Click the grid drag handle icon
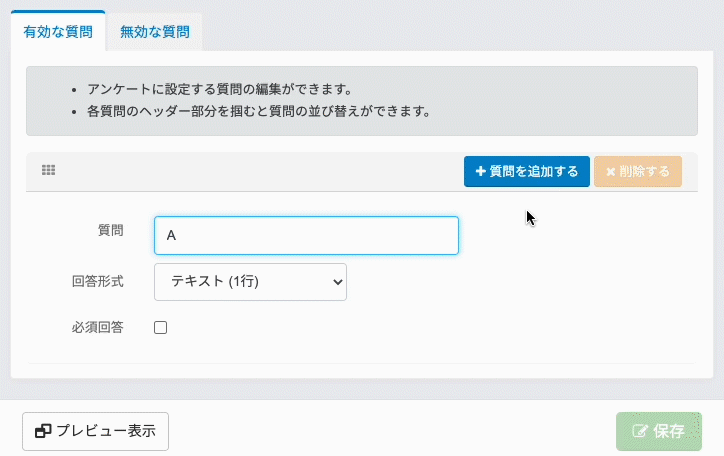 coord(48,171)
